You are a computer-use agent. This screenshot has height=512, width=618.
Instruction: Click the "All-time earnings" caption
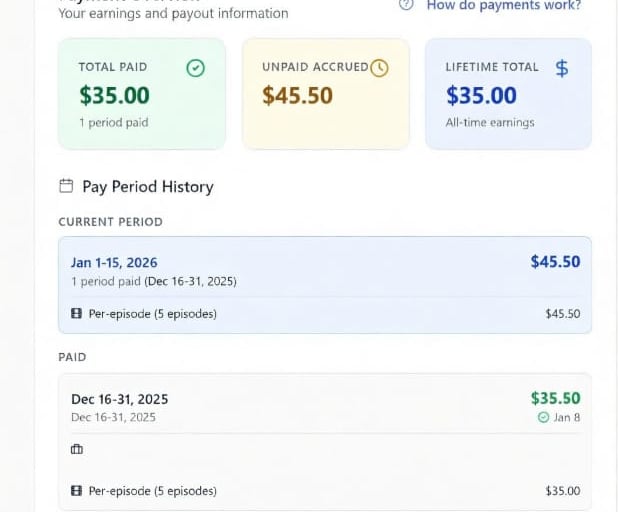(490, 123)
